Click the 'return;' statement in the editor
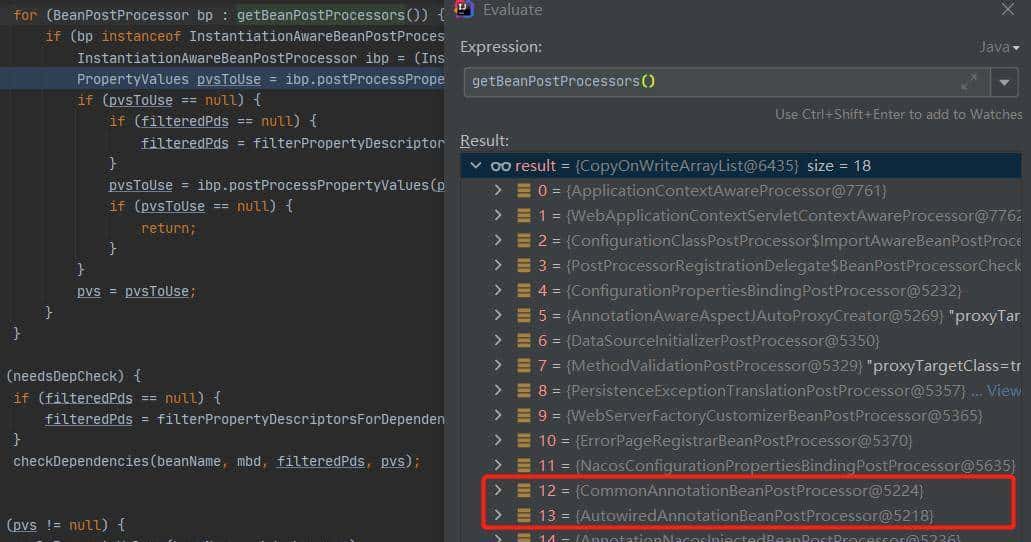This screenshot has height=542, width=1031. [x=168, y=228]
